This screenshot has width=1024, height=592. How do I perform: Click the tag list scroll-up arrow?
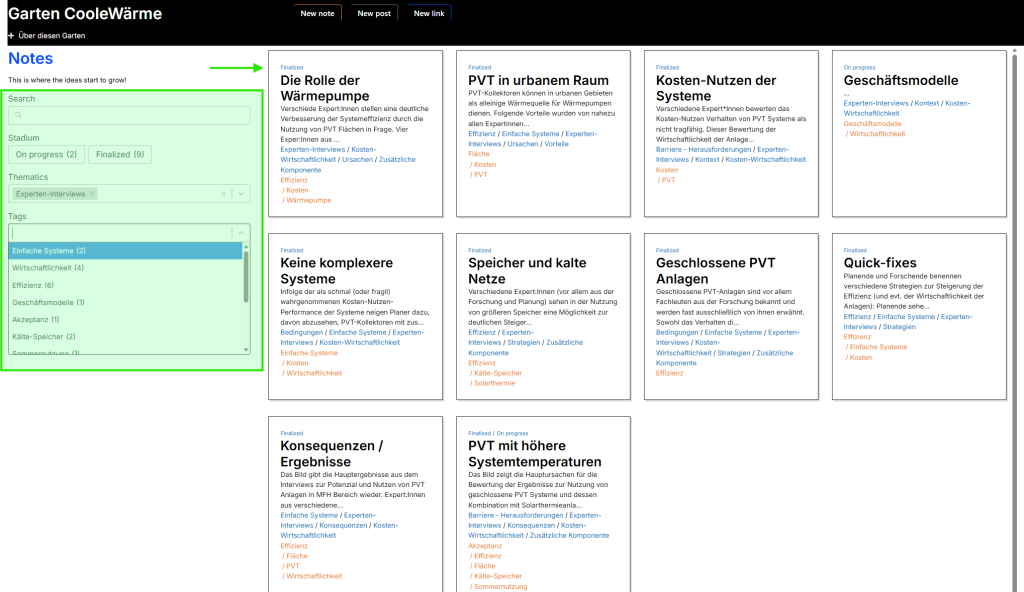246,247
